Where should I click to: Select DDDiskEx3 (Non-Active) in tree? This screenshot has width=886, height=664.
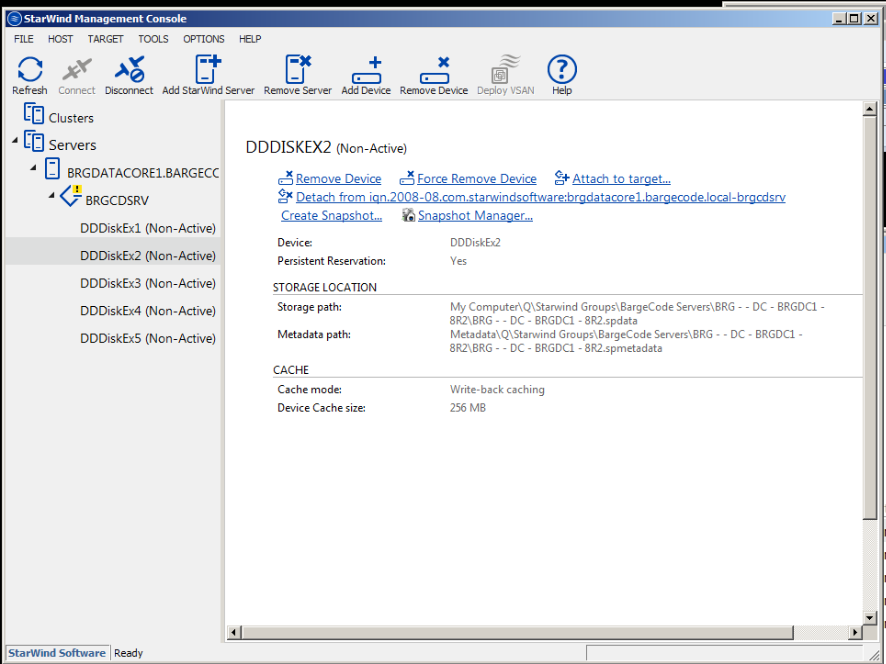pyautogui.click(x=148, y=283)
